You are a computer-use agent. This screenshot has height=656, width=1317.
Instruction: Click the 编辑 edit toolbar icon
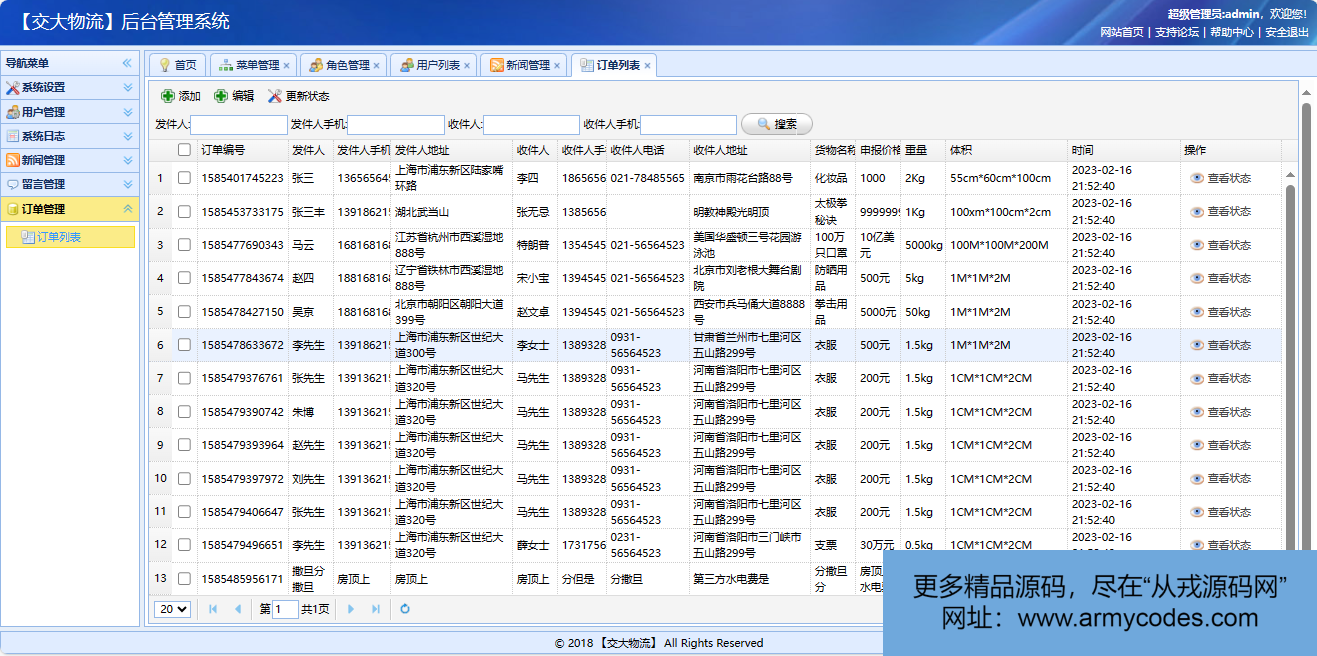click(x=221, y=96)
